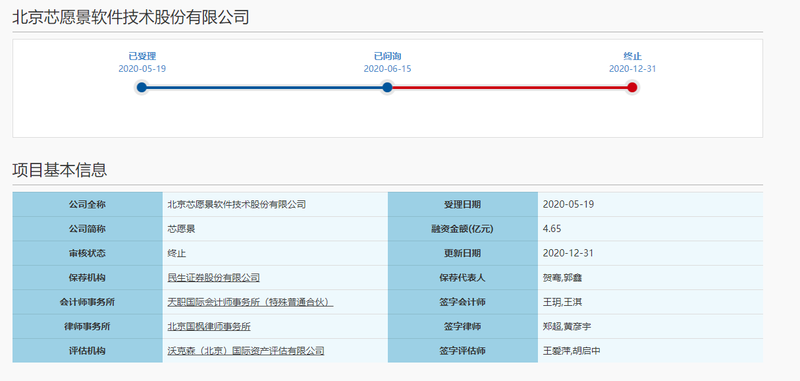This screenshot has height=381, width=800.
Task: Click the blue progress bar segment
Action: tap(264, 88)
